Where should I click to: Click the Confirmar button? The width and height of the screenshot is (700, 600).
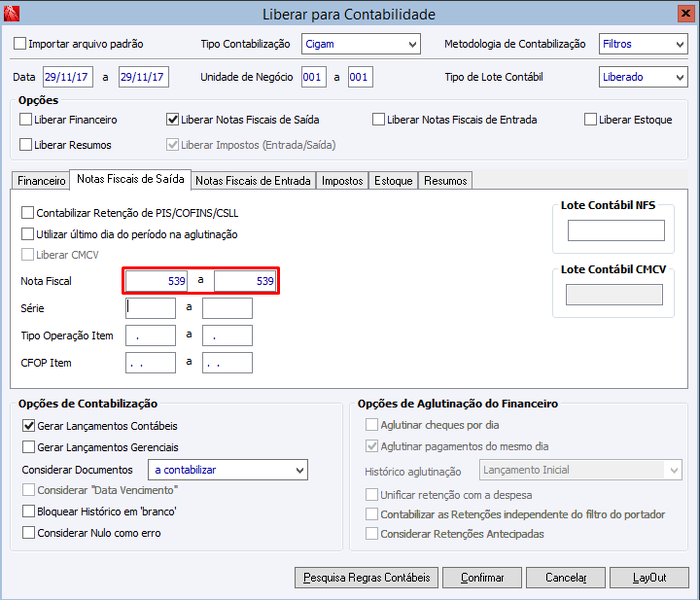482,578
